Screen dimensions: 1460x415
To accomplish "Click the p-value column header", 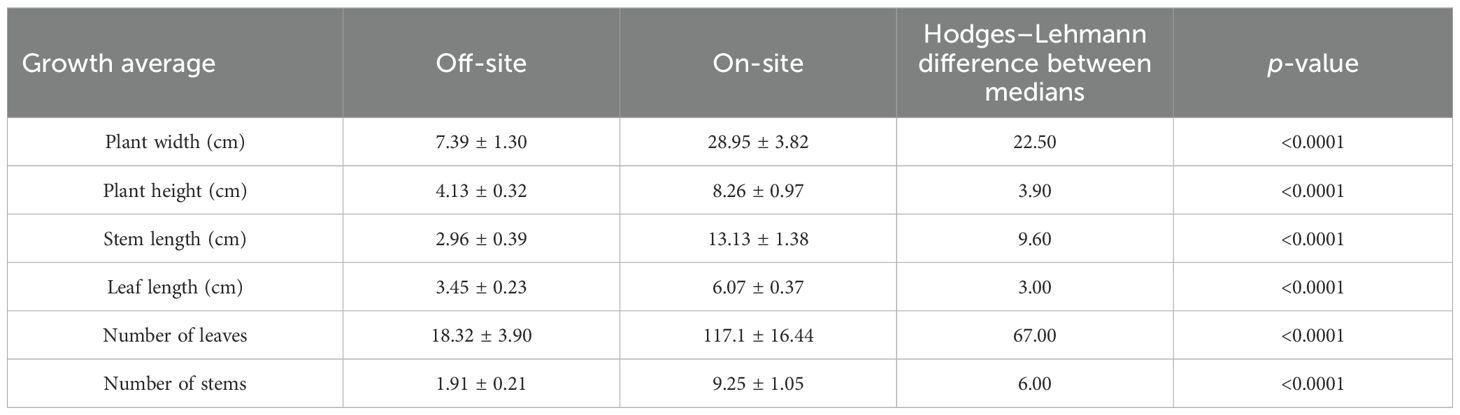I will 1312,65.
